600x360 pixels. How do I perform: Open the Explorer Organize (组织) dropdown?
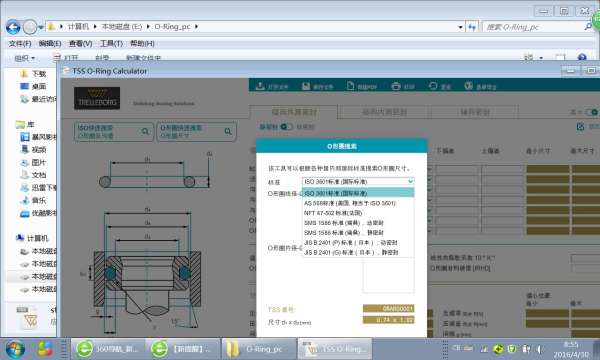pyautogui.click(x=24, y=58)
